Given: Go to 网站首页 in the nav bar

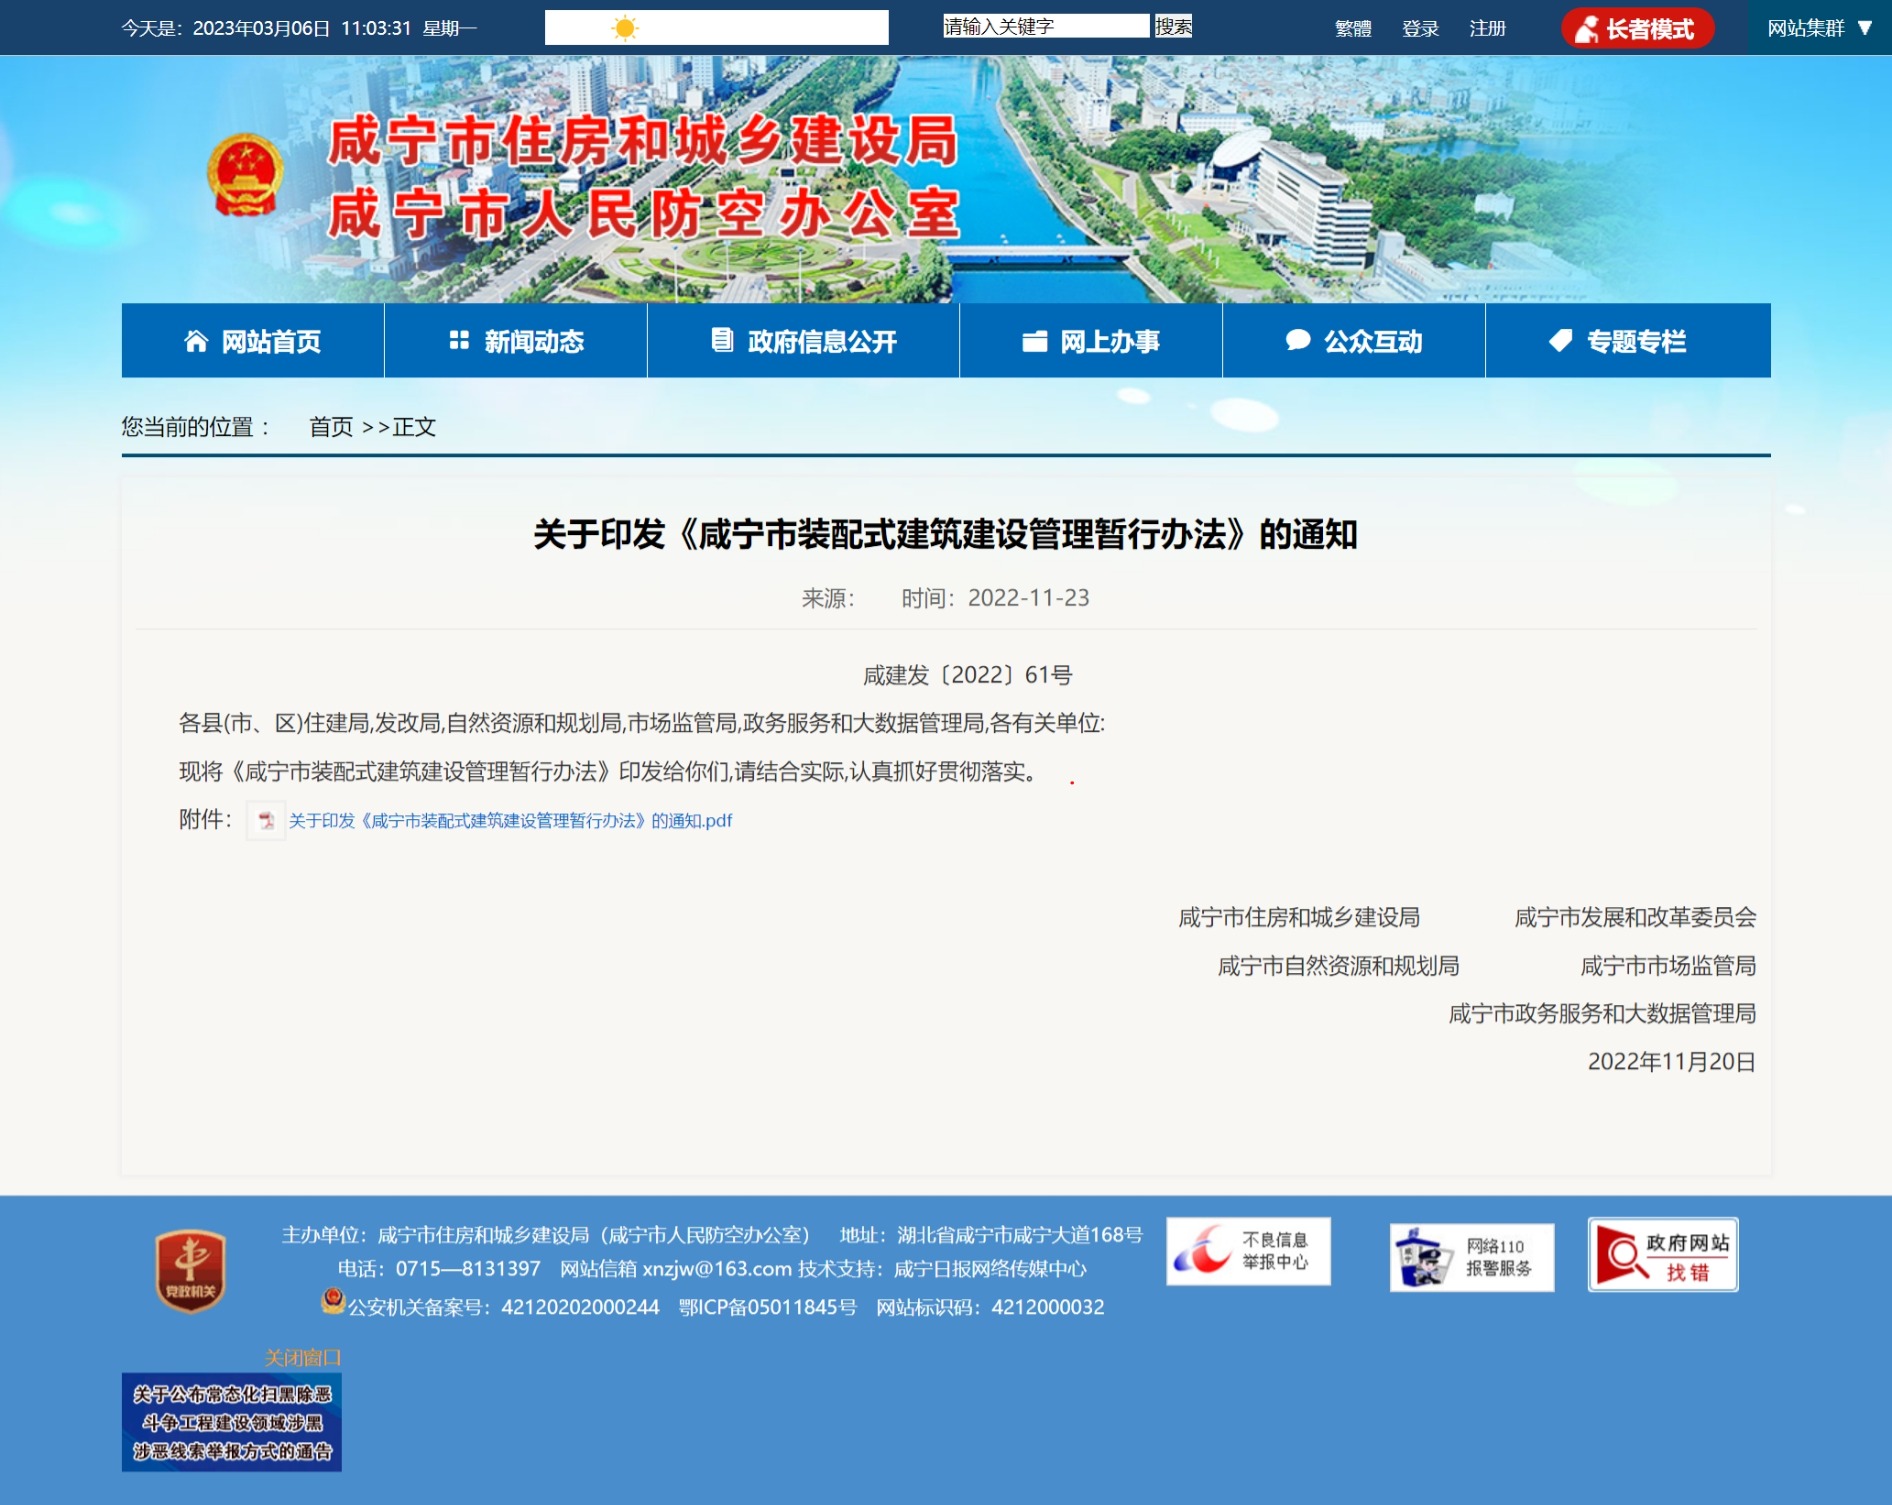Looking at the screenshot, I should (253, 341).
